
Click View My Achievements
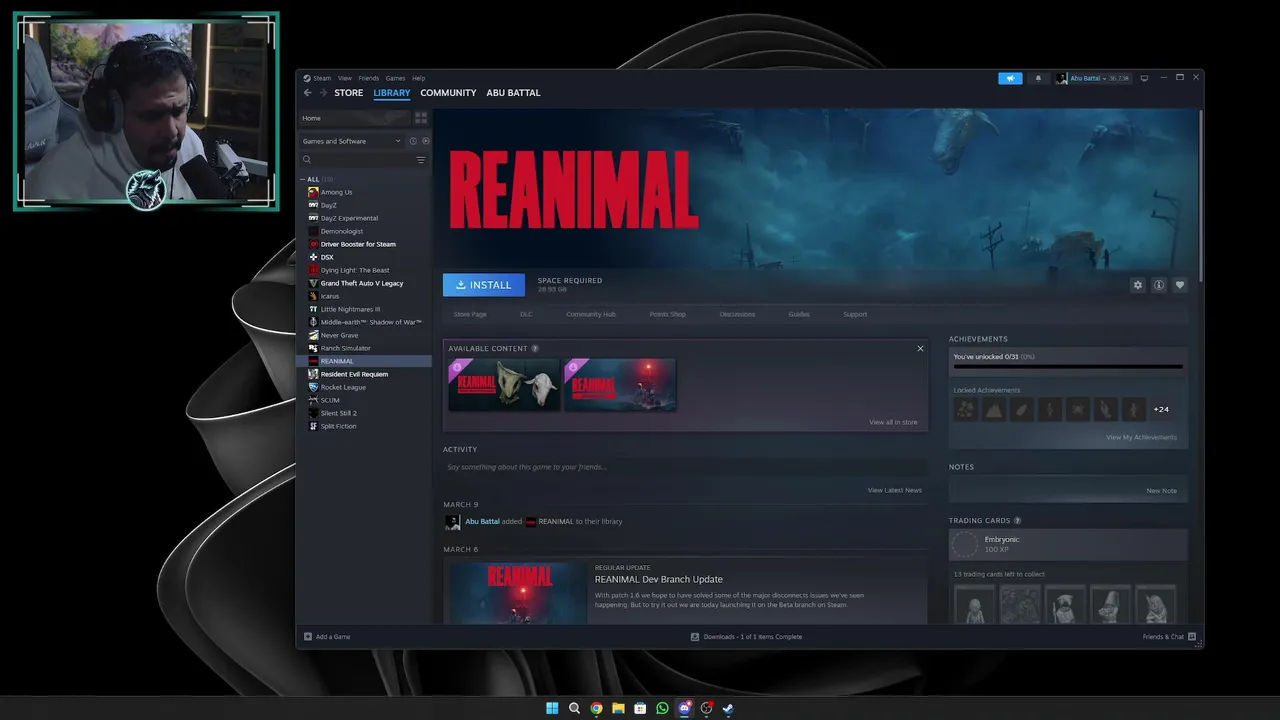click(x=1141, y=437)
